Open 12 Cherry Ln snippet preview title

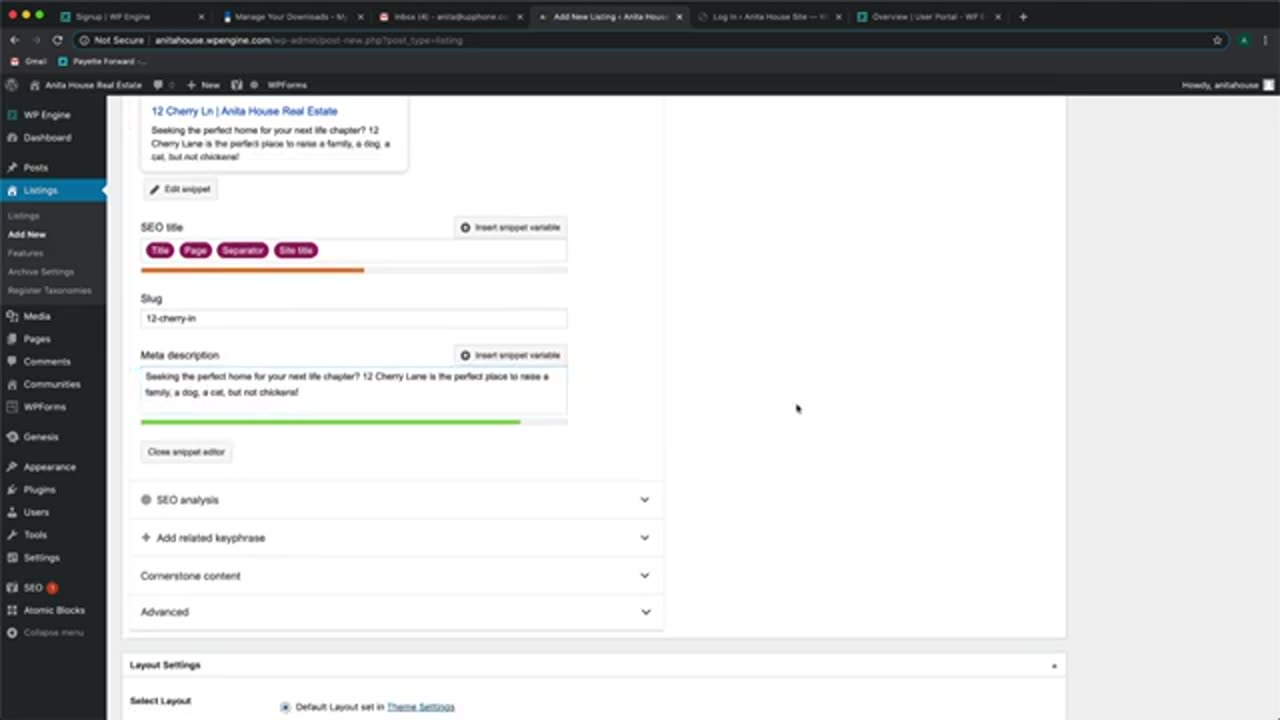pos(244,111)
